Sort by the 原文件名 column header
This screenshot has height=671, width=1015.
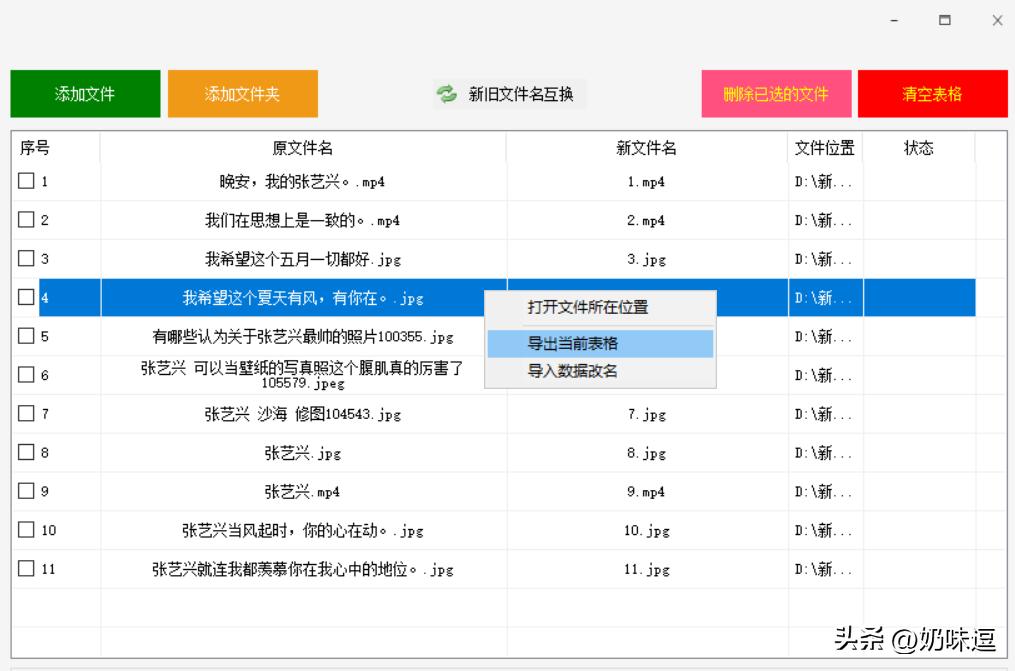pyautogui.click(x=303, y=148)
